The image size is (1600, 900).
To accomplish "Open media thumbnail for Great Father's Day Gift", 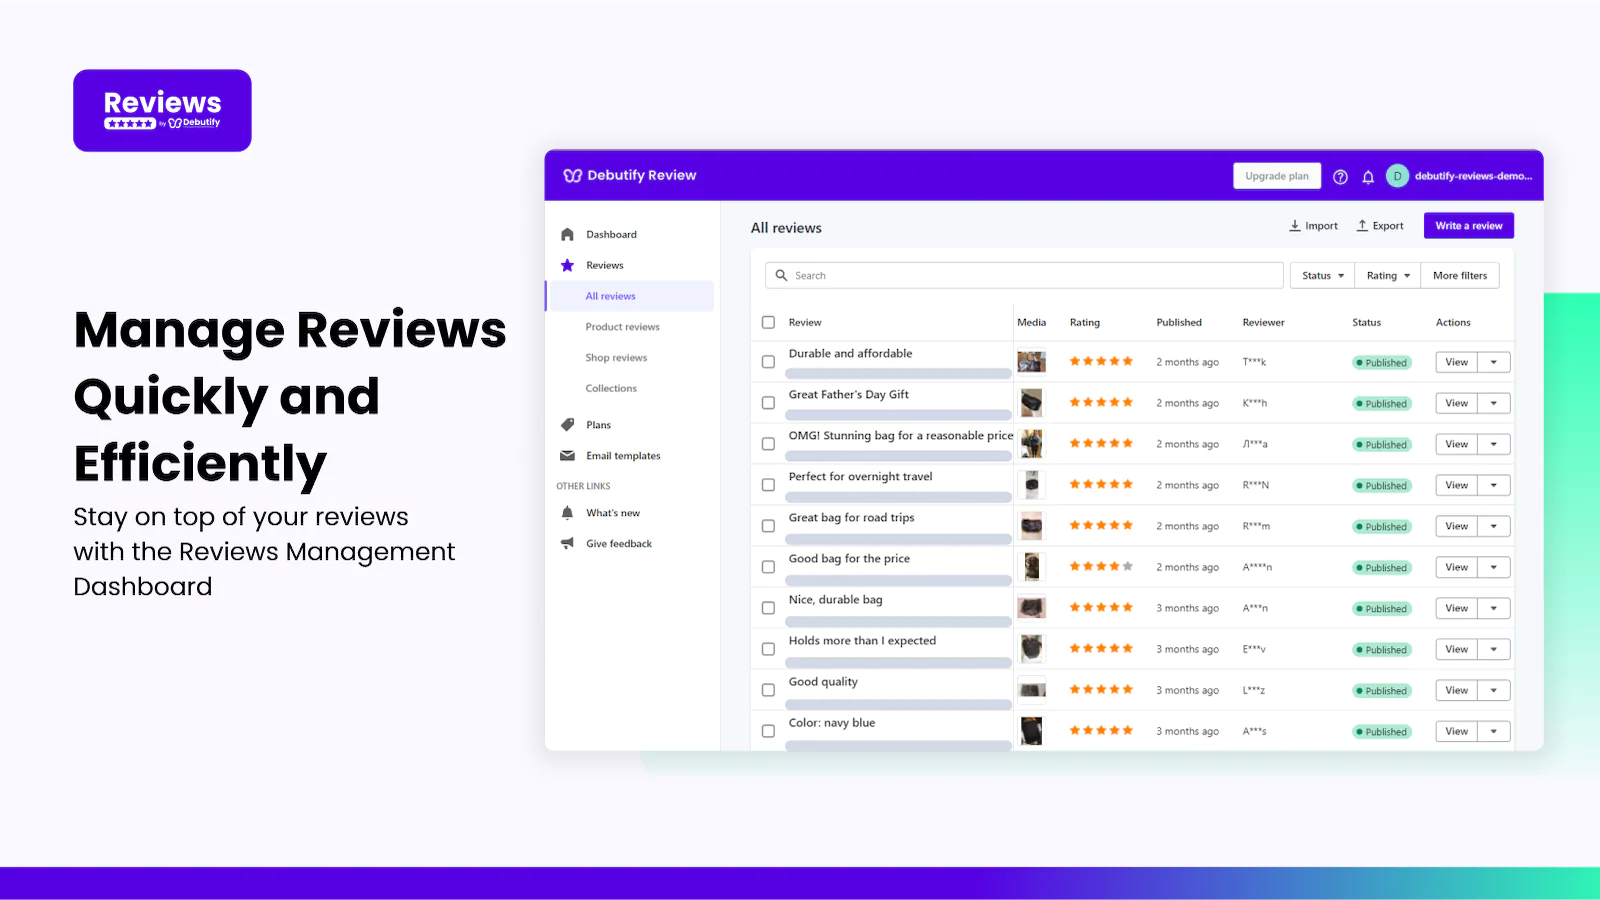I will 1031,403.
